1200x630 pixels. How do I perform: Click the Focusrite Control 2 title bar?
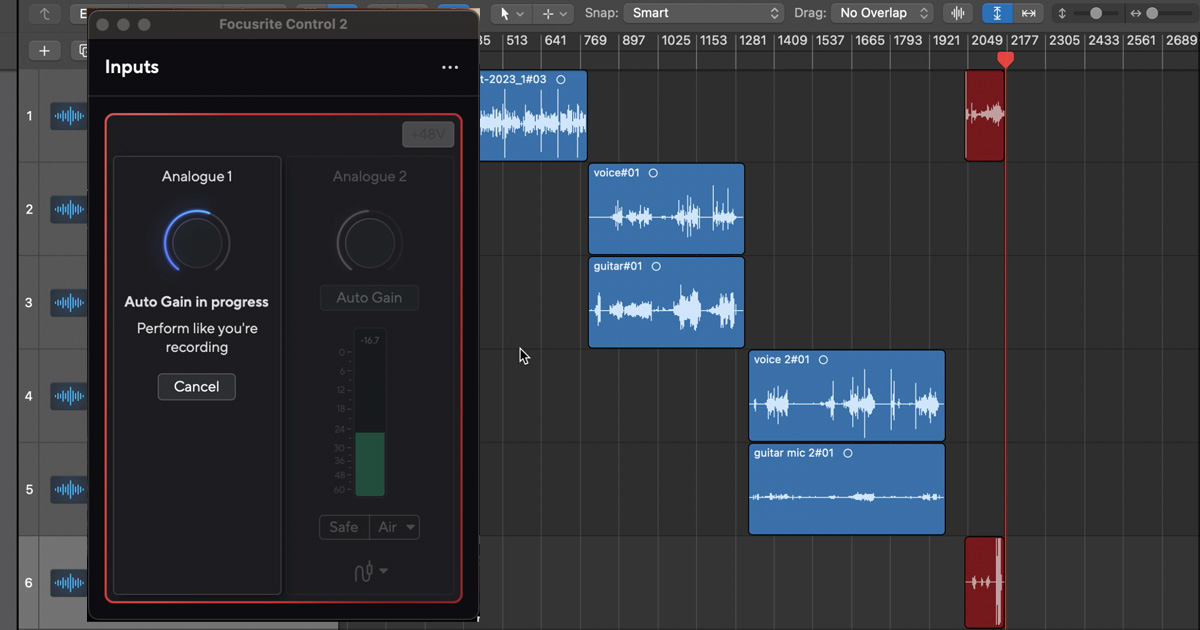tap(283, 23)
